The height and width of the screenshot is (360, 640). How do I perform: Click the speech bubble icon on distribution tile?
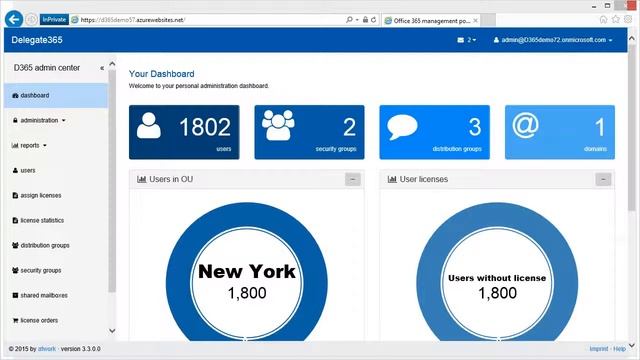402,127
